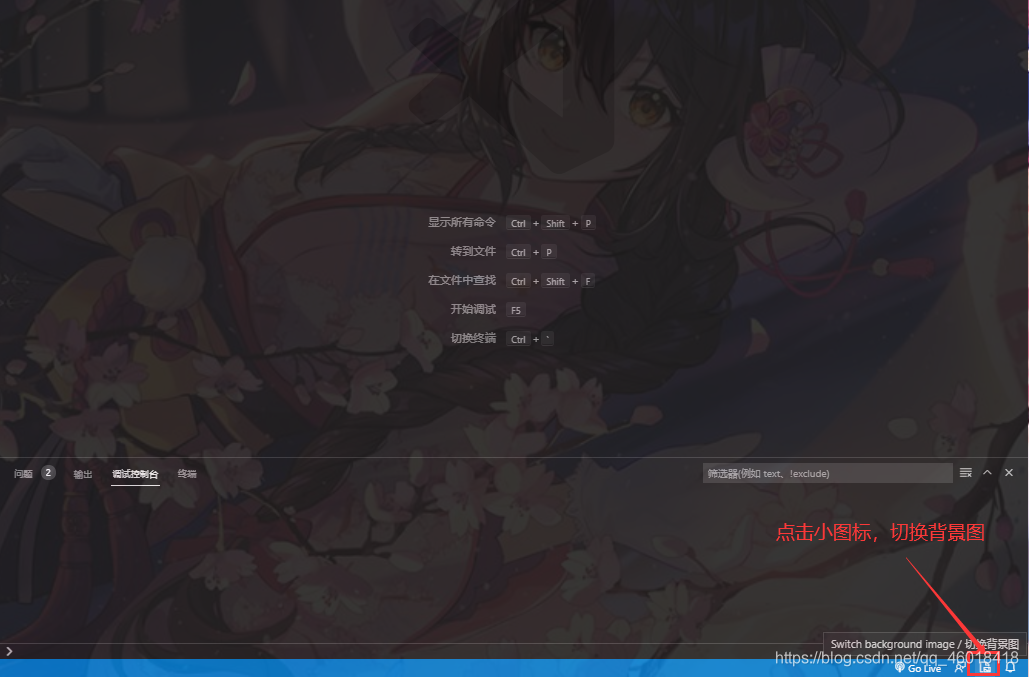
Task: Open notifications via the bell icon
Action: point(1010,667)
